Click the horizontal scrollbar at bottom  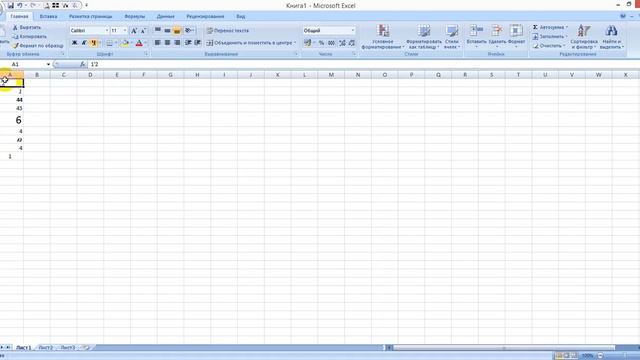[504, 348]
